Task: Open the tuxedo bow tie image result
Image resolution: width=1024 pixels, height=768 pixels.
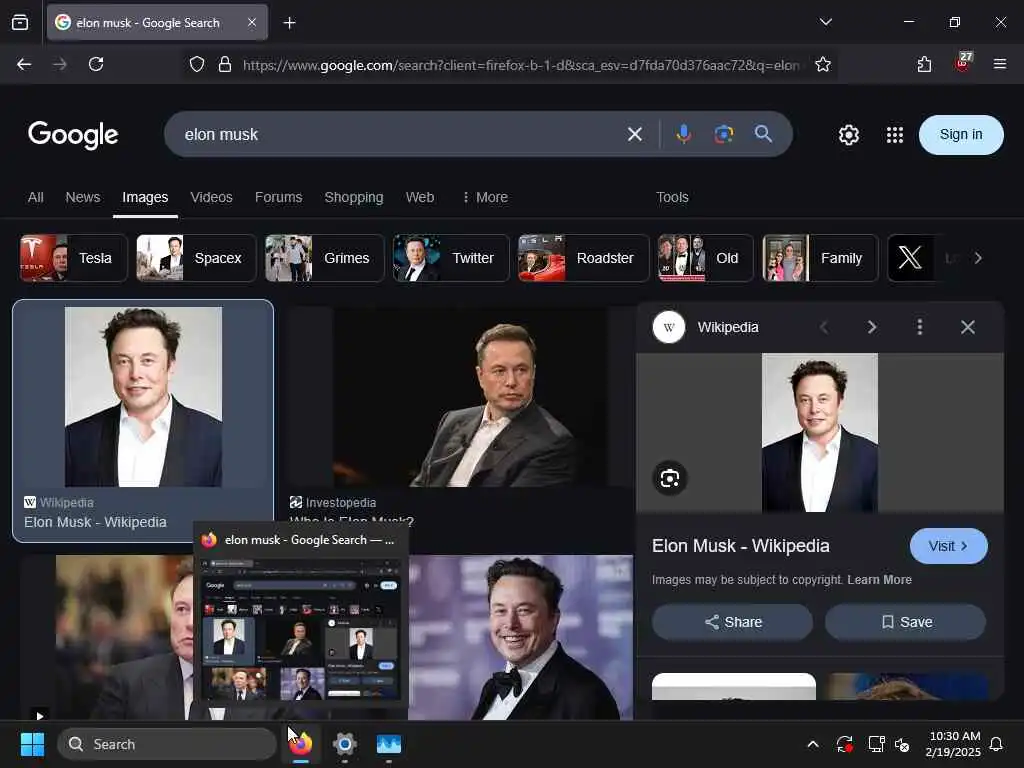Action: [x=520, y=637]
